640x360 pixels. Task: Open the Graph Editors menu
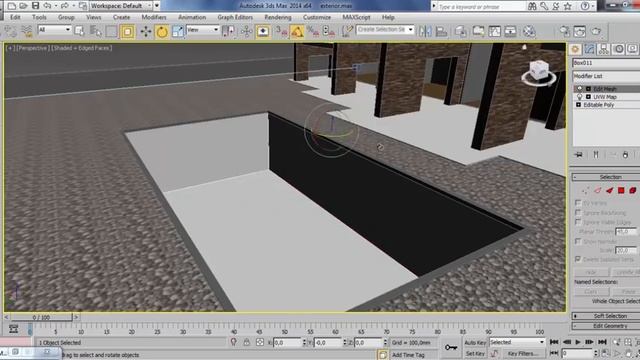click(235, 17)
